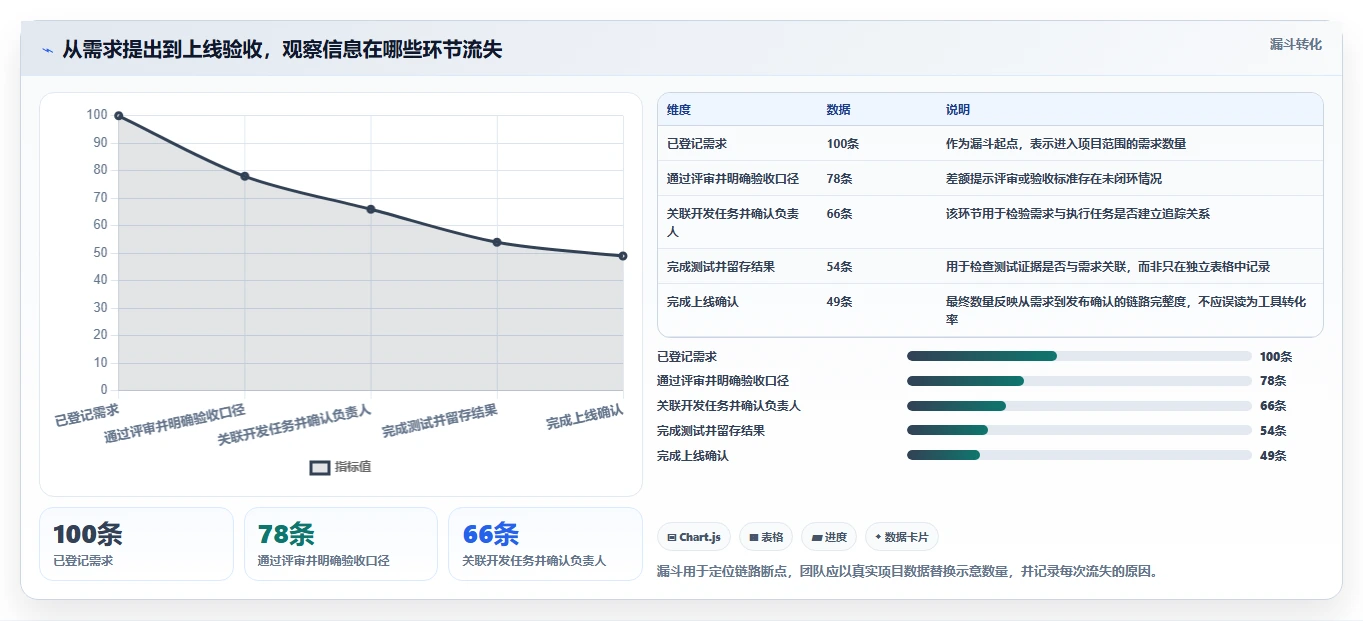Image resolution: width=1363 pixels, height=621 pixels.
Task: Click the description starting 用于检查测试证据
Action: point(1108,267)
